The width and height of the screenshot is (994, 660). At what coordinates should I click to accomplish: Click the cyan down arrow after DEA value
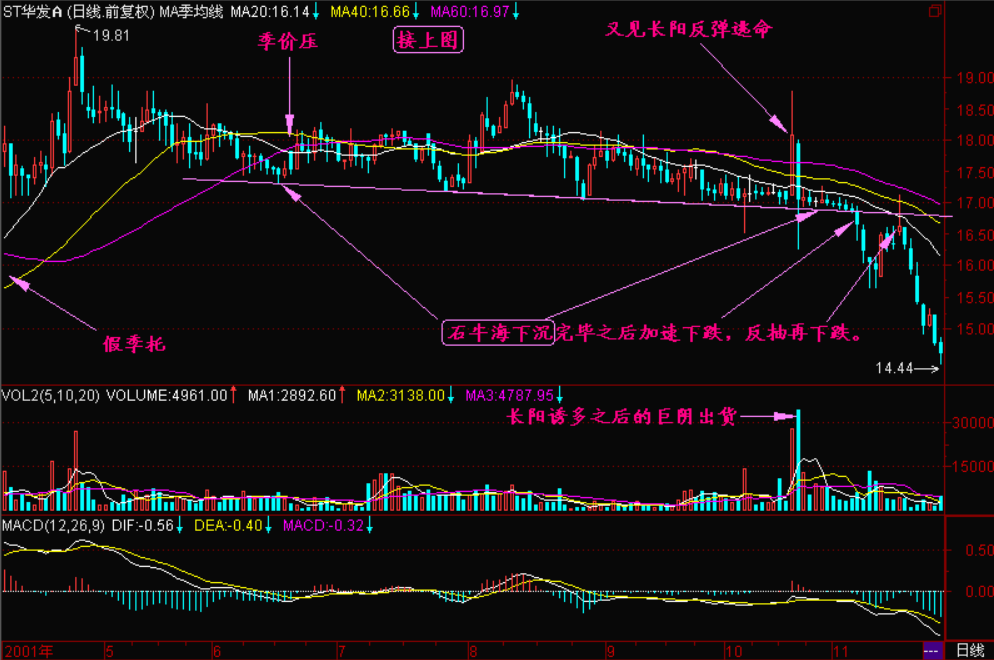272,525
